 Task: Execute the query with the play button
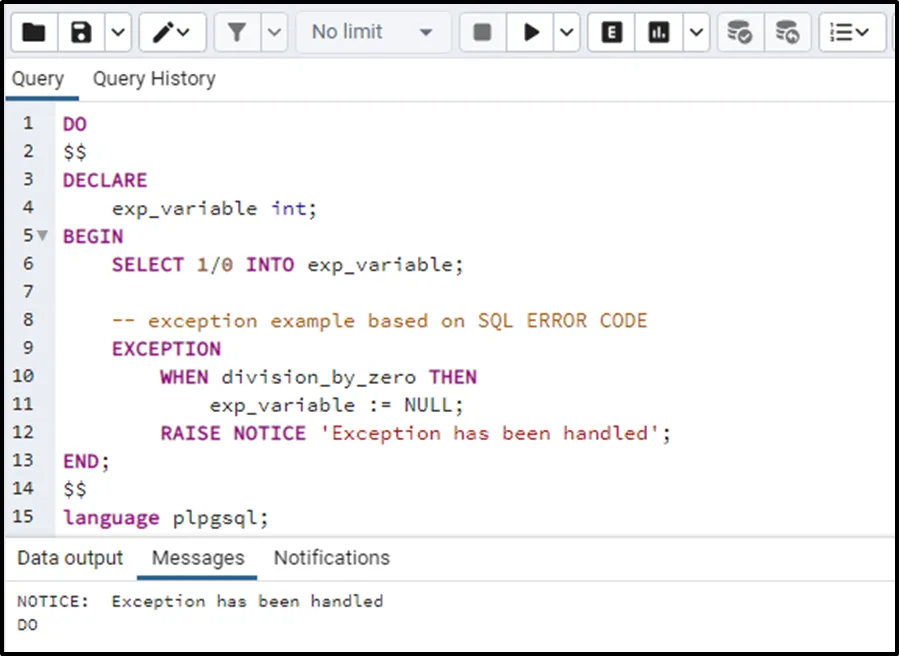pyautogui.click(x=530, y=33)
